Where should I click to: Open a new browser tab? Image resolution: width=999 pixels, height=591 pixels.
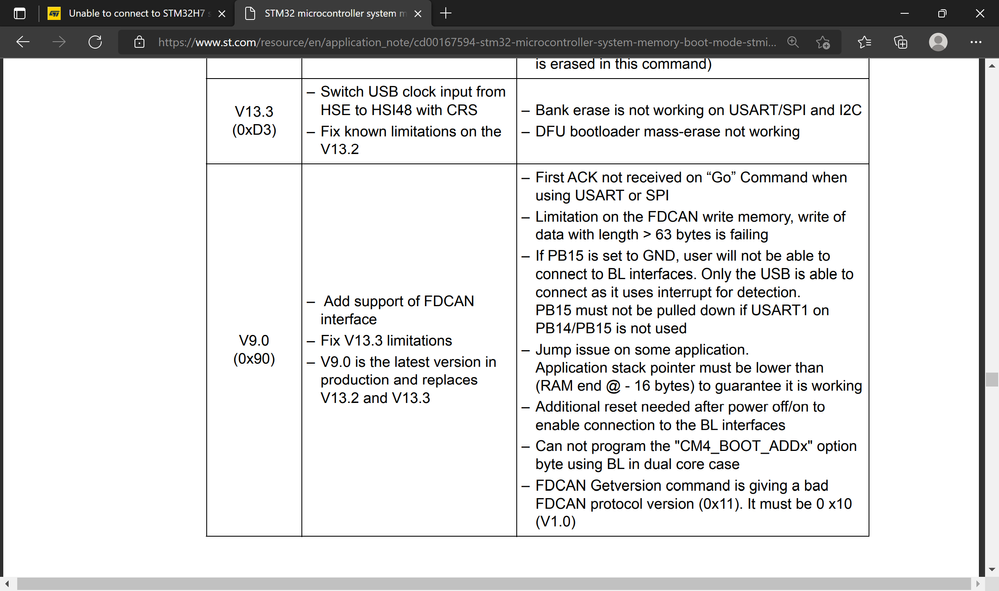(x=446, y=13)
